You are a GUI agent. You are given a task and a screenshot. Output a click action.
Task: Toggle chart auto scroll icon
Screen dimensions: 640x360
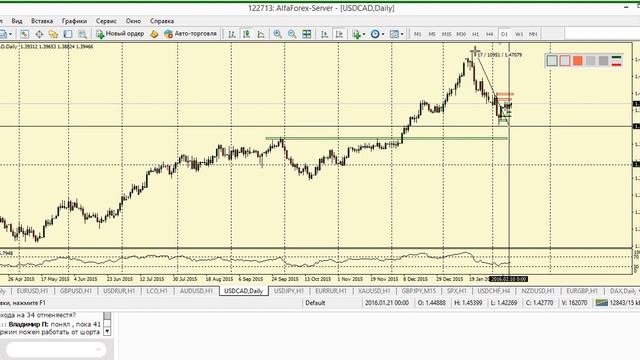coord(324,34)
